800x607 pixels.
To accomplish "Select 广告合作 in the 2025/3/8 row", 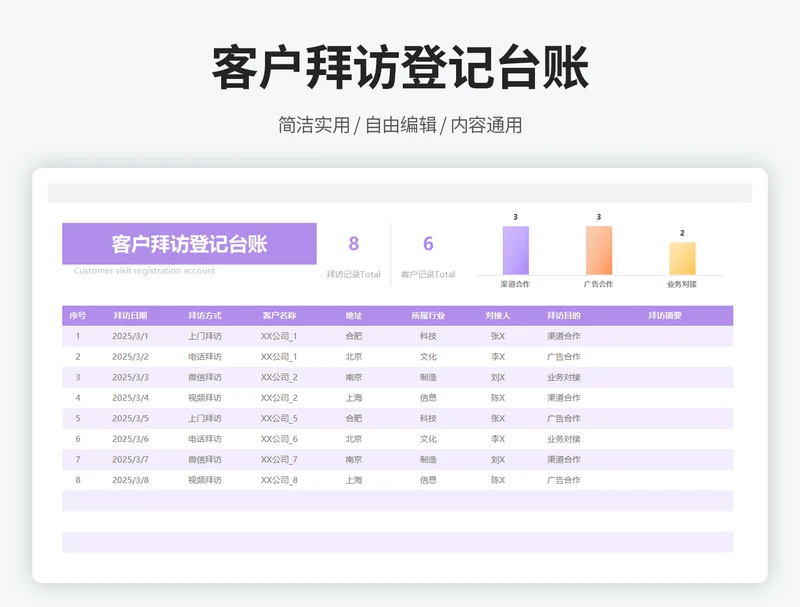I will (564, 480).
